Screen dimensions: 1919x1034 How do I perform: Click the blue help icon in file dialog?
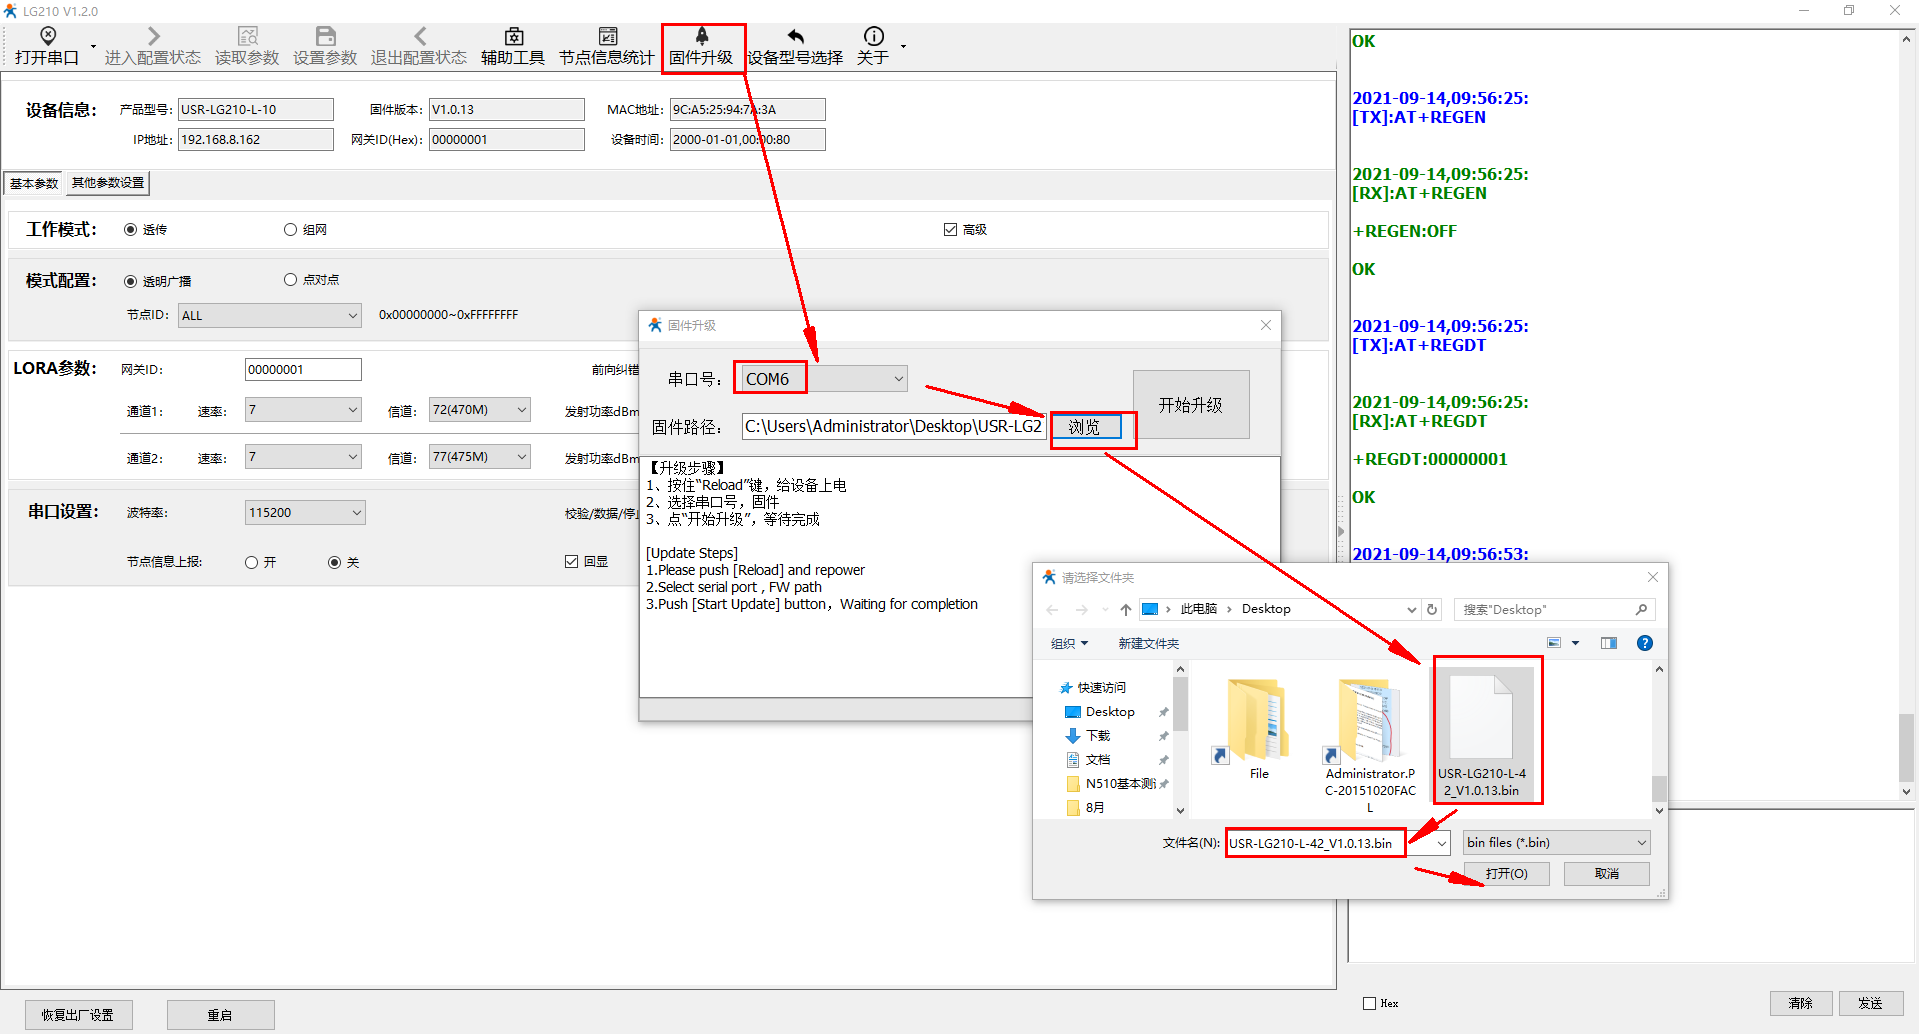pos(1644,643)
